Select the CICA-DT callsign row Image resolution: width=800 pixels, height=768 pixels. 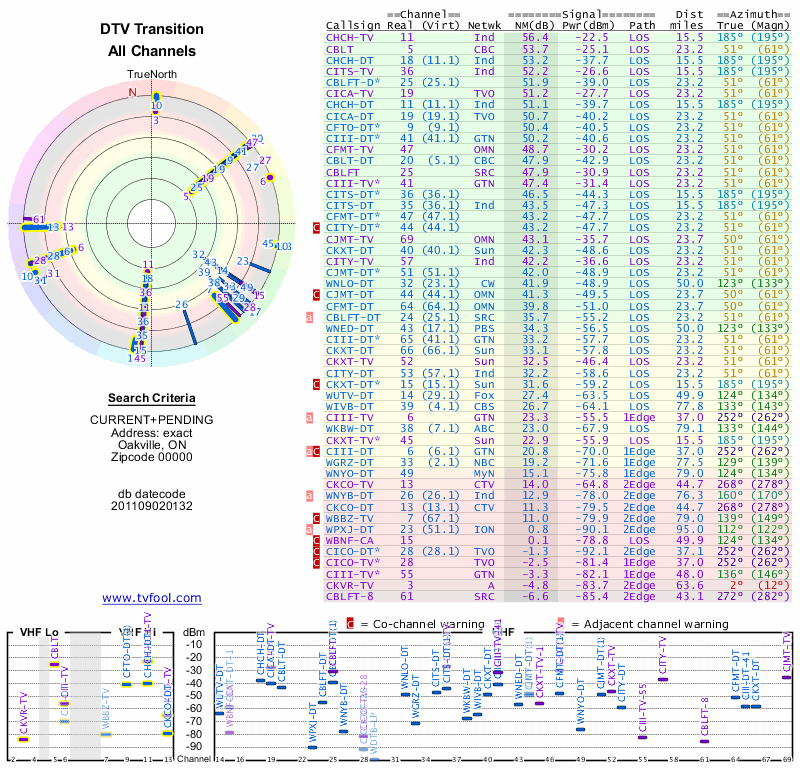tap(349, 116)
